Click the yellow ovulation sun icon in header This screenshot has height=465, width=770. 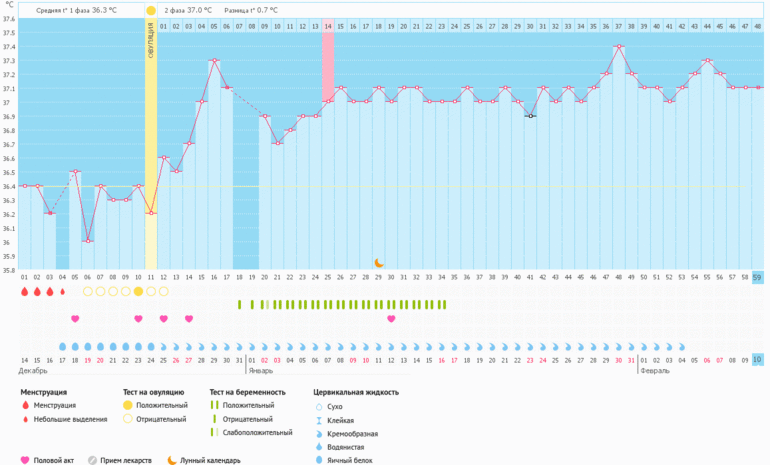pyautogui.click(x=151, y=10)
